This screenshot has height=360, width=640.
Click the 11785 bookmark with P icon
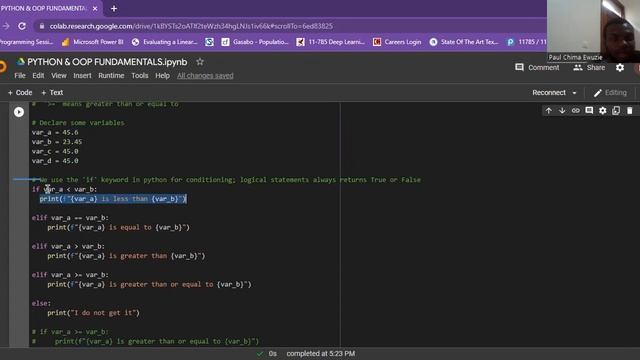[x=527, y=42]
